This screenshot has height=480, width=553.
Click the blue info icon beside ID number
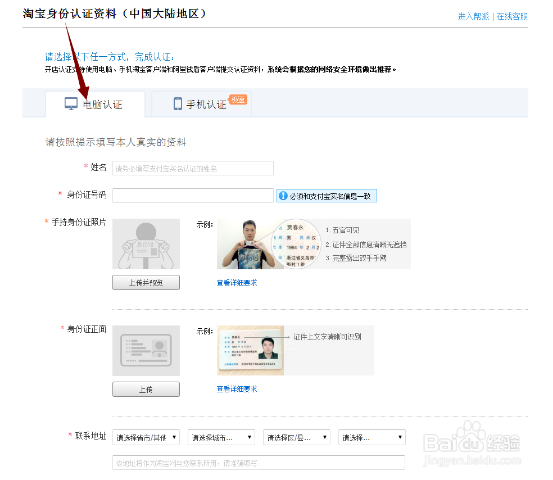(x=283, y=196)
